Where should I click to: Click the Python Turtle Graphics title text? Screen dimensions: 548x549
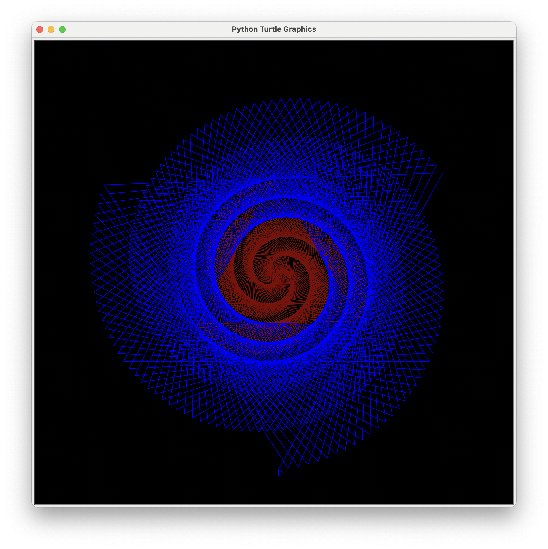(x=274, y=29)
